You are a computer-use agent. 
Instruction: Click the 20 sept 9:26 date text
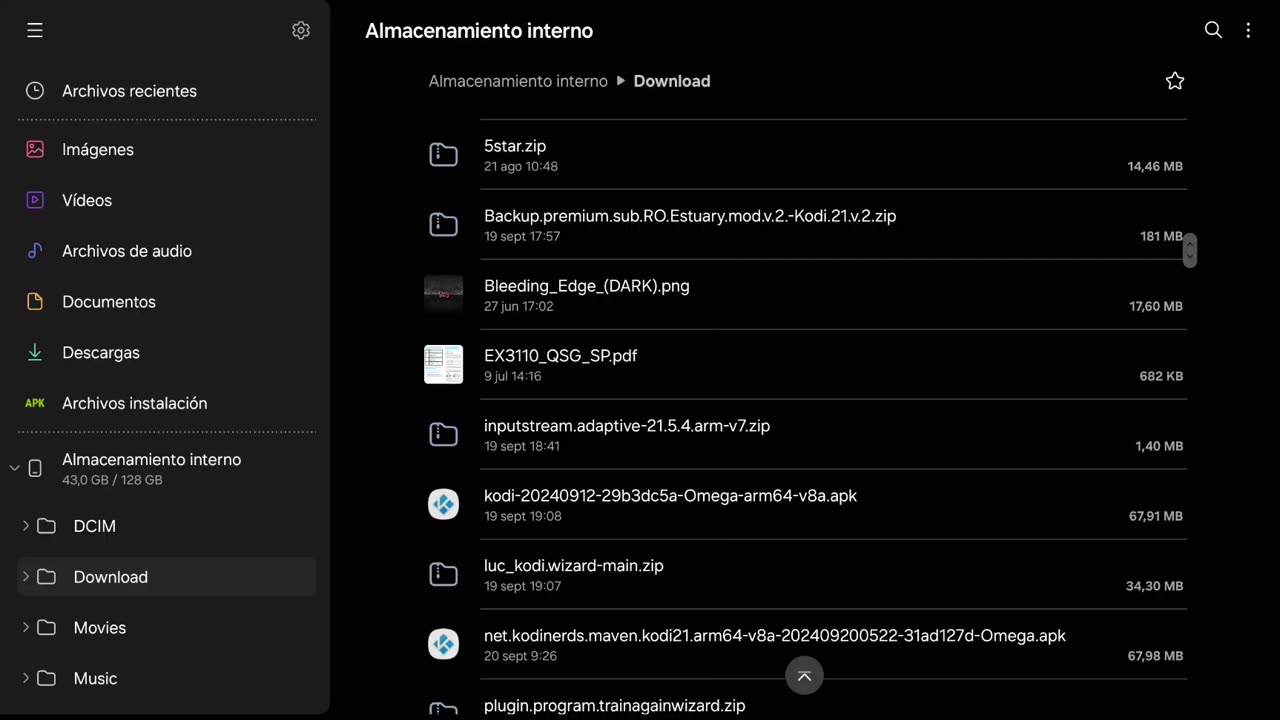tap(520, 656)
